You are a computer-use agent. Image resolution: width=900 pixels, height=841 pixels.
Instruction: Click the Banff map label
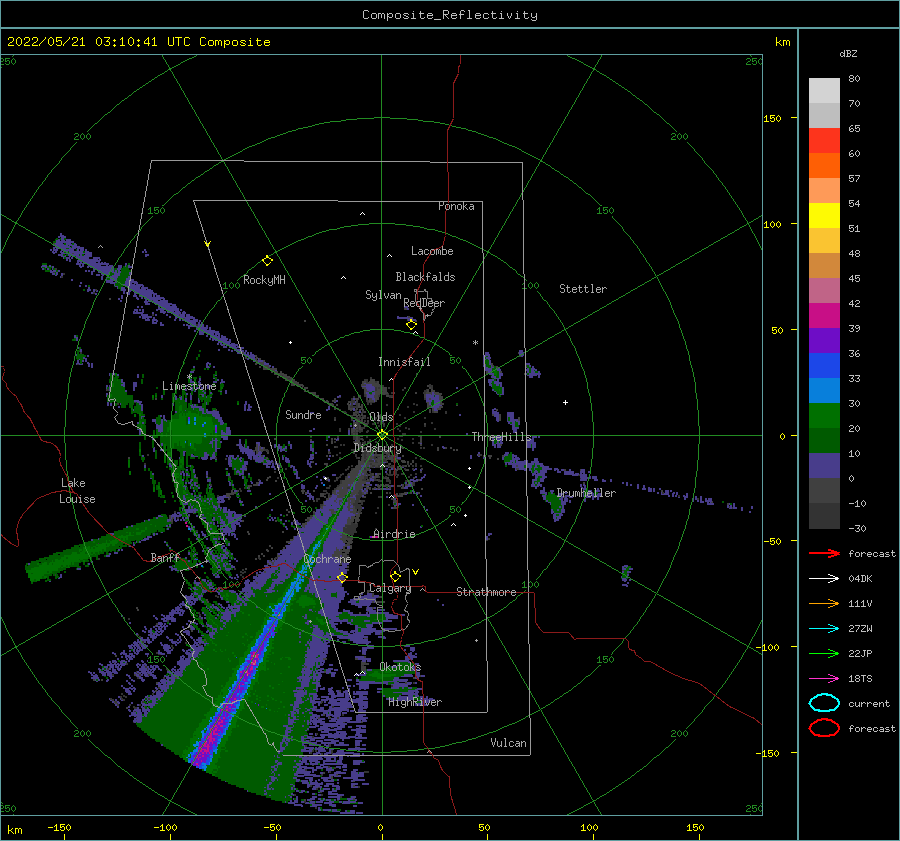tap(165, 557)
